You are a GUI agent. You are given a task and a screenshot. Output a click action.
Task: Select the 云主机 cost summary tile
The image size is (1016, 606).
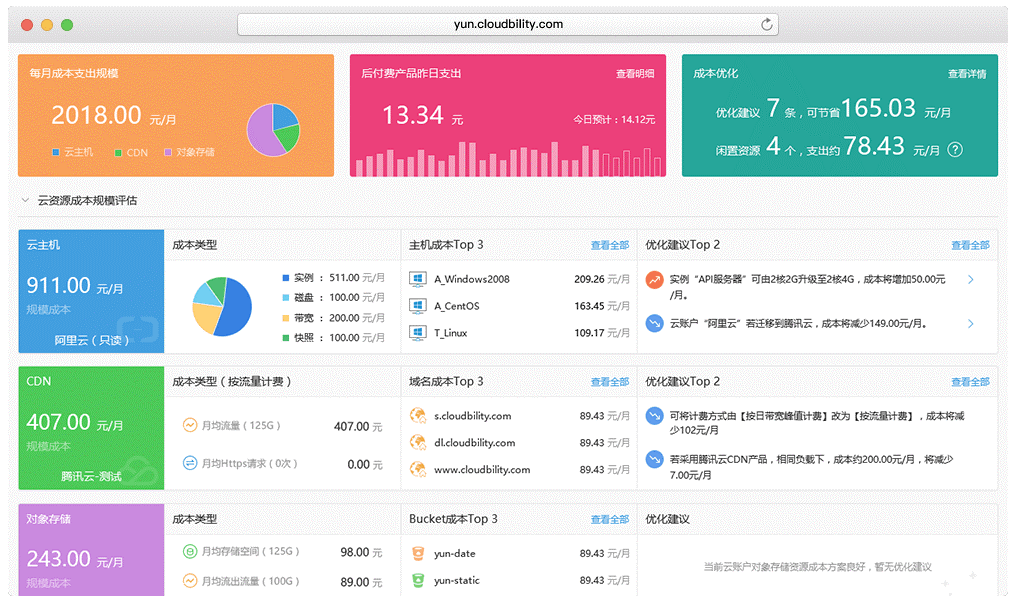(x=91, y=291)
